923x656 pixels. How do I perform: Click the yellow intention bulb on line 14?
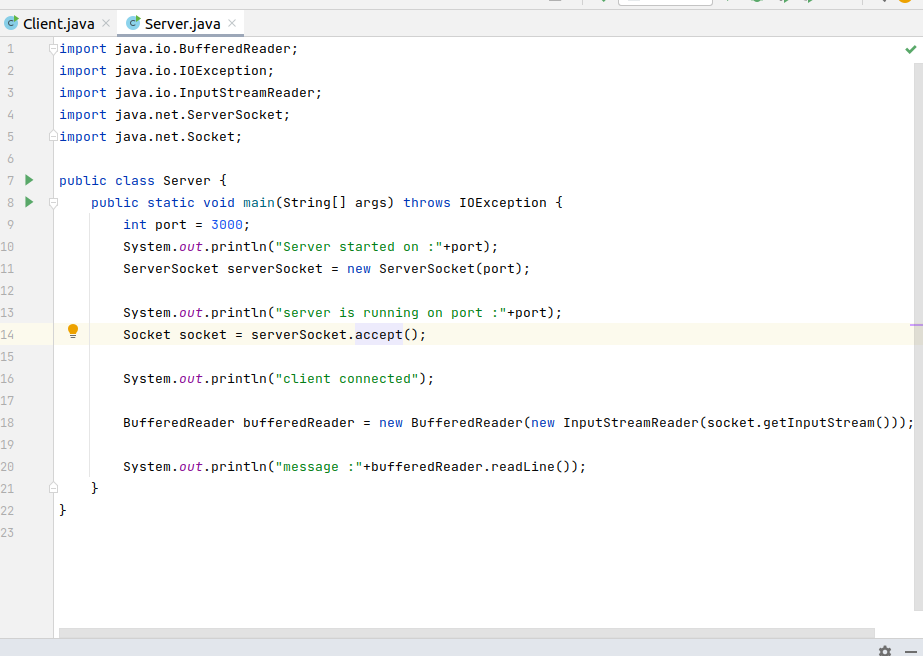point(71,330)
